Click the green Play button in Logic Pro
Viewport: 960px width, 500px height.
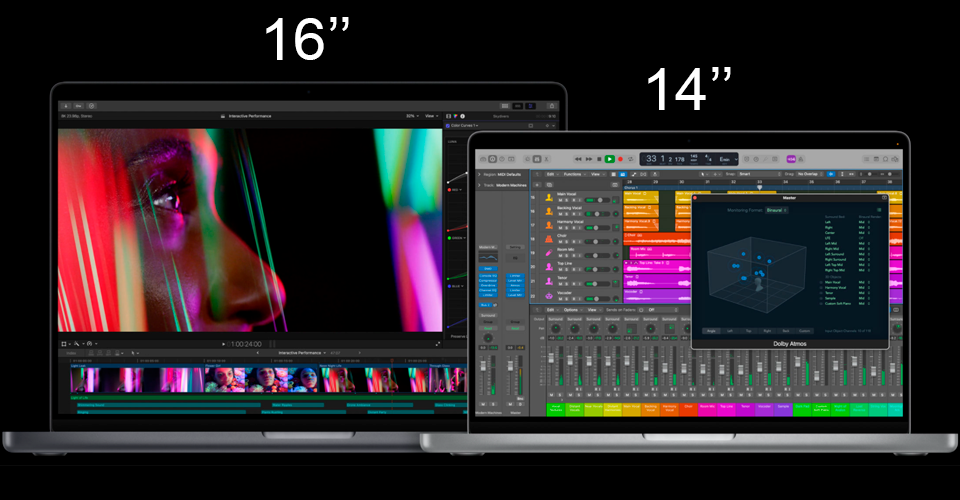pos(609,159)
